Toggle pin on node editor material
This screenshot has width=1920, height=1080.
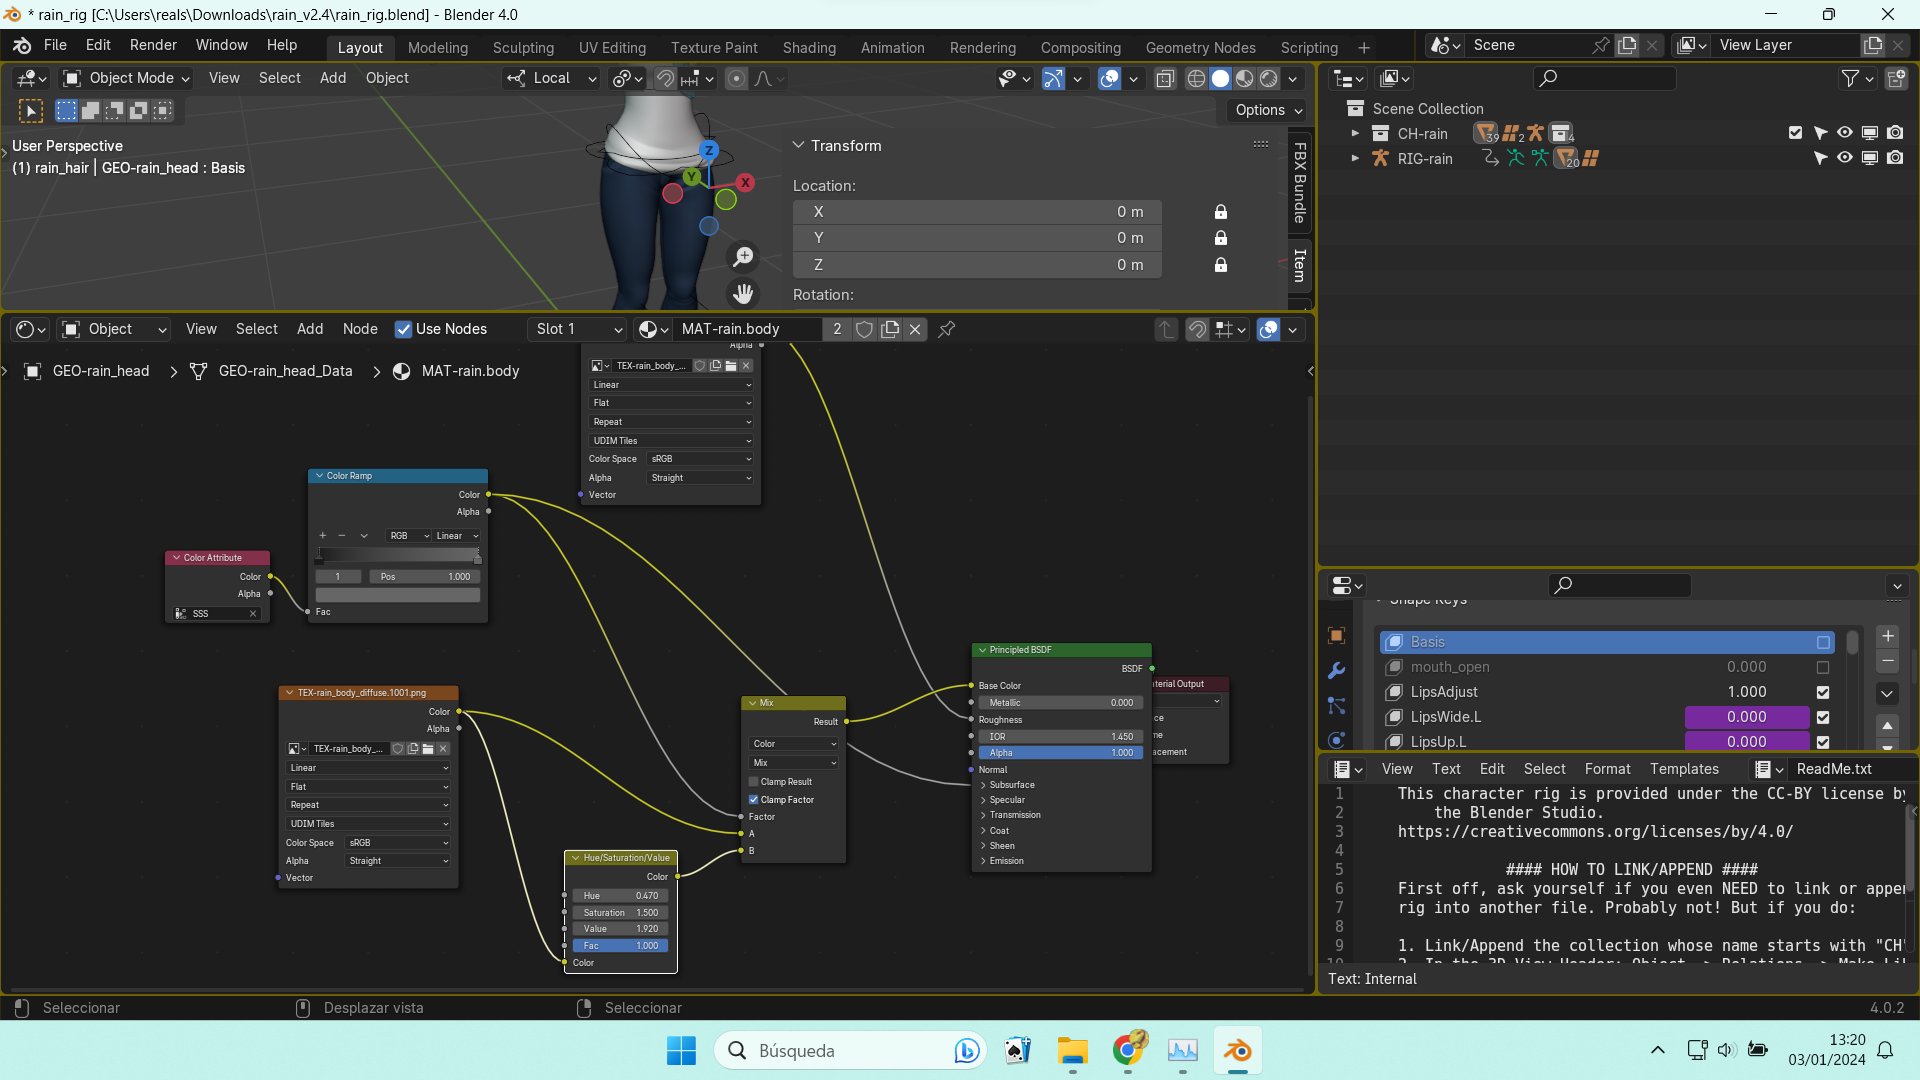click(947, 329)
